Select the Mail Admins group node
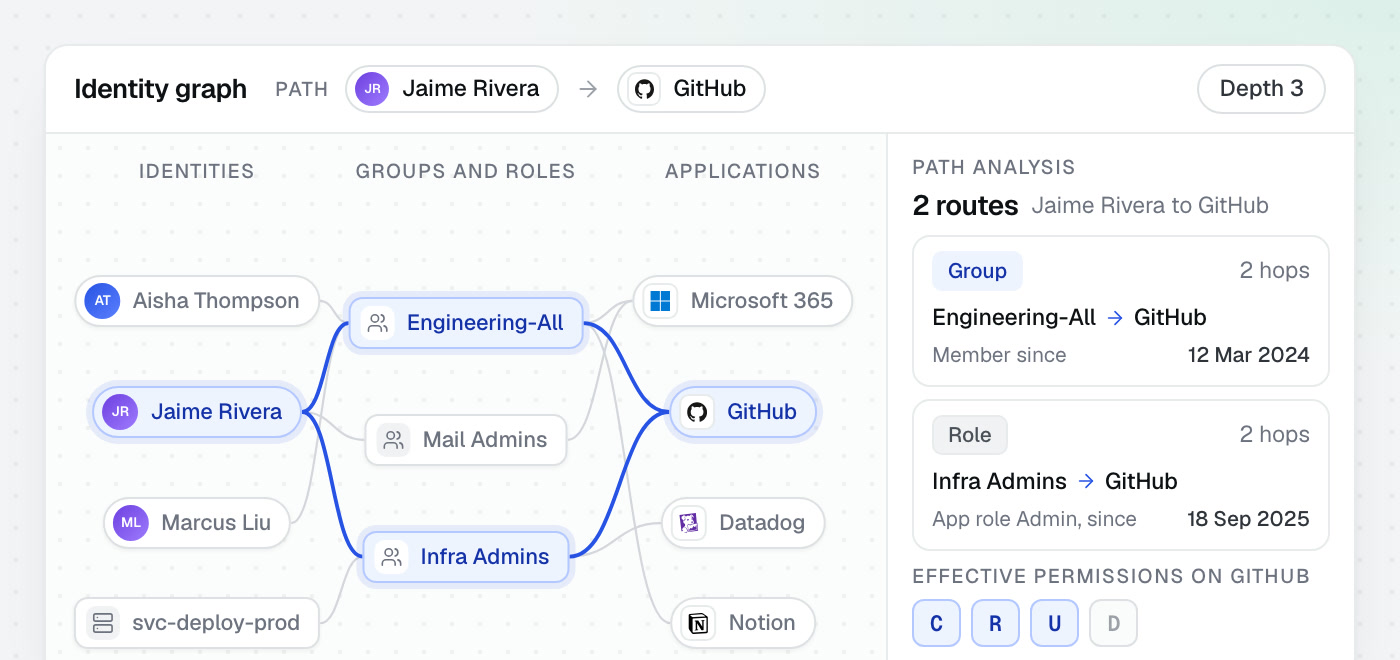Screen dimensions: 1400x660 [466, 440]
